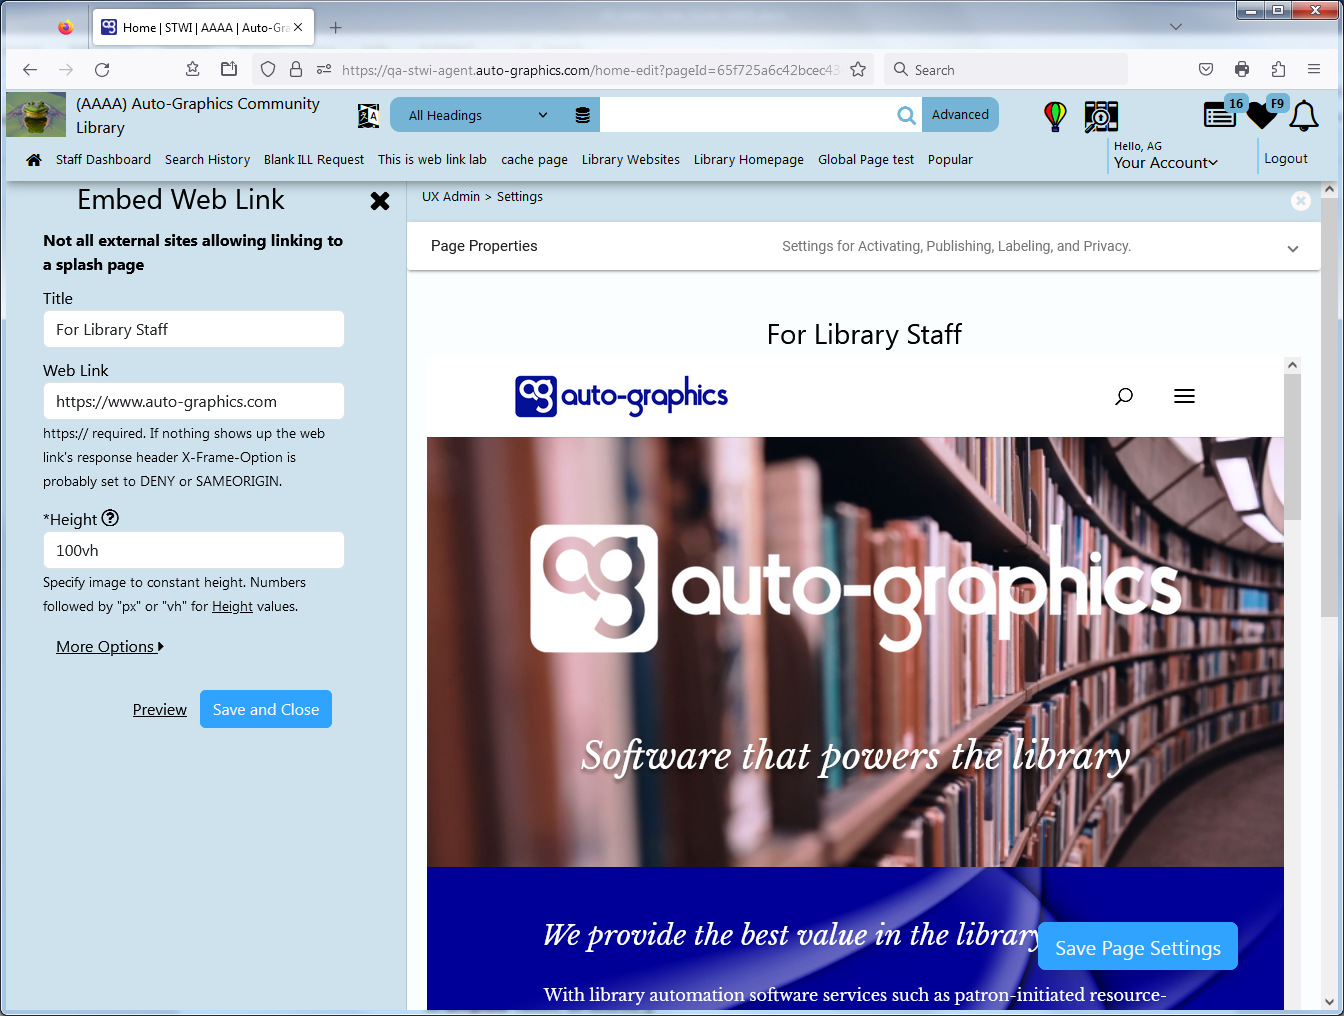Bookmark page with star icon in URL bar

point(858,70)
